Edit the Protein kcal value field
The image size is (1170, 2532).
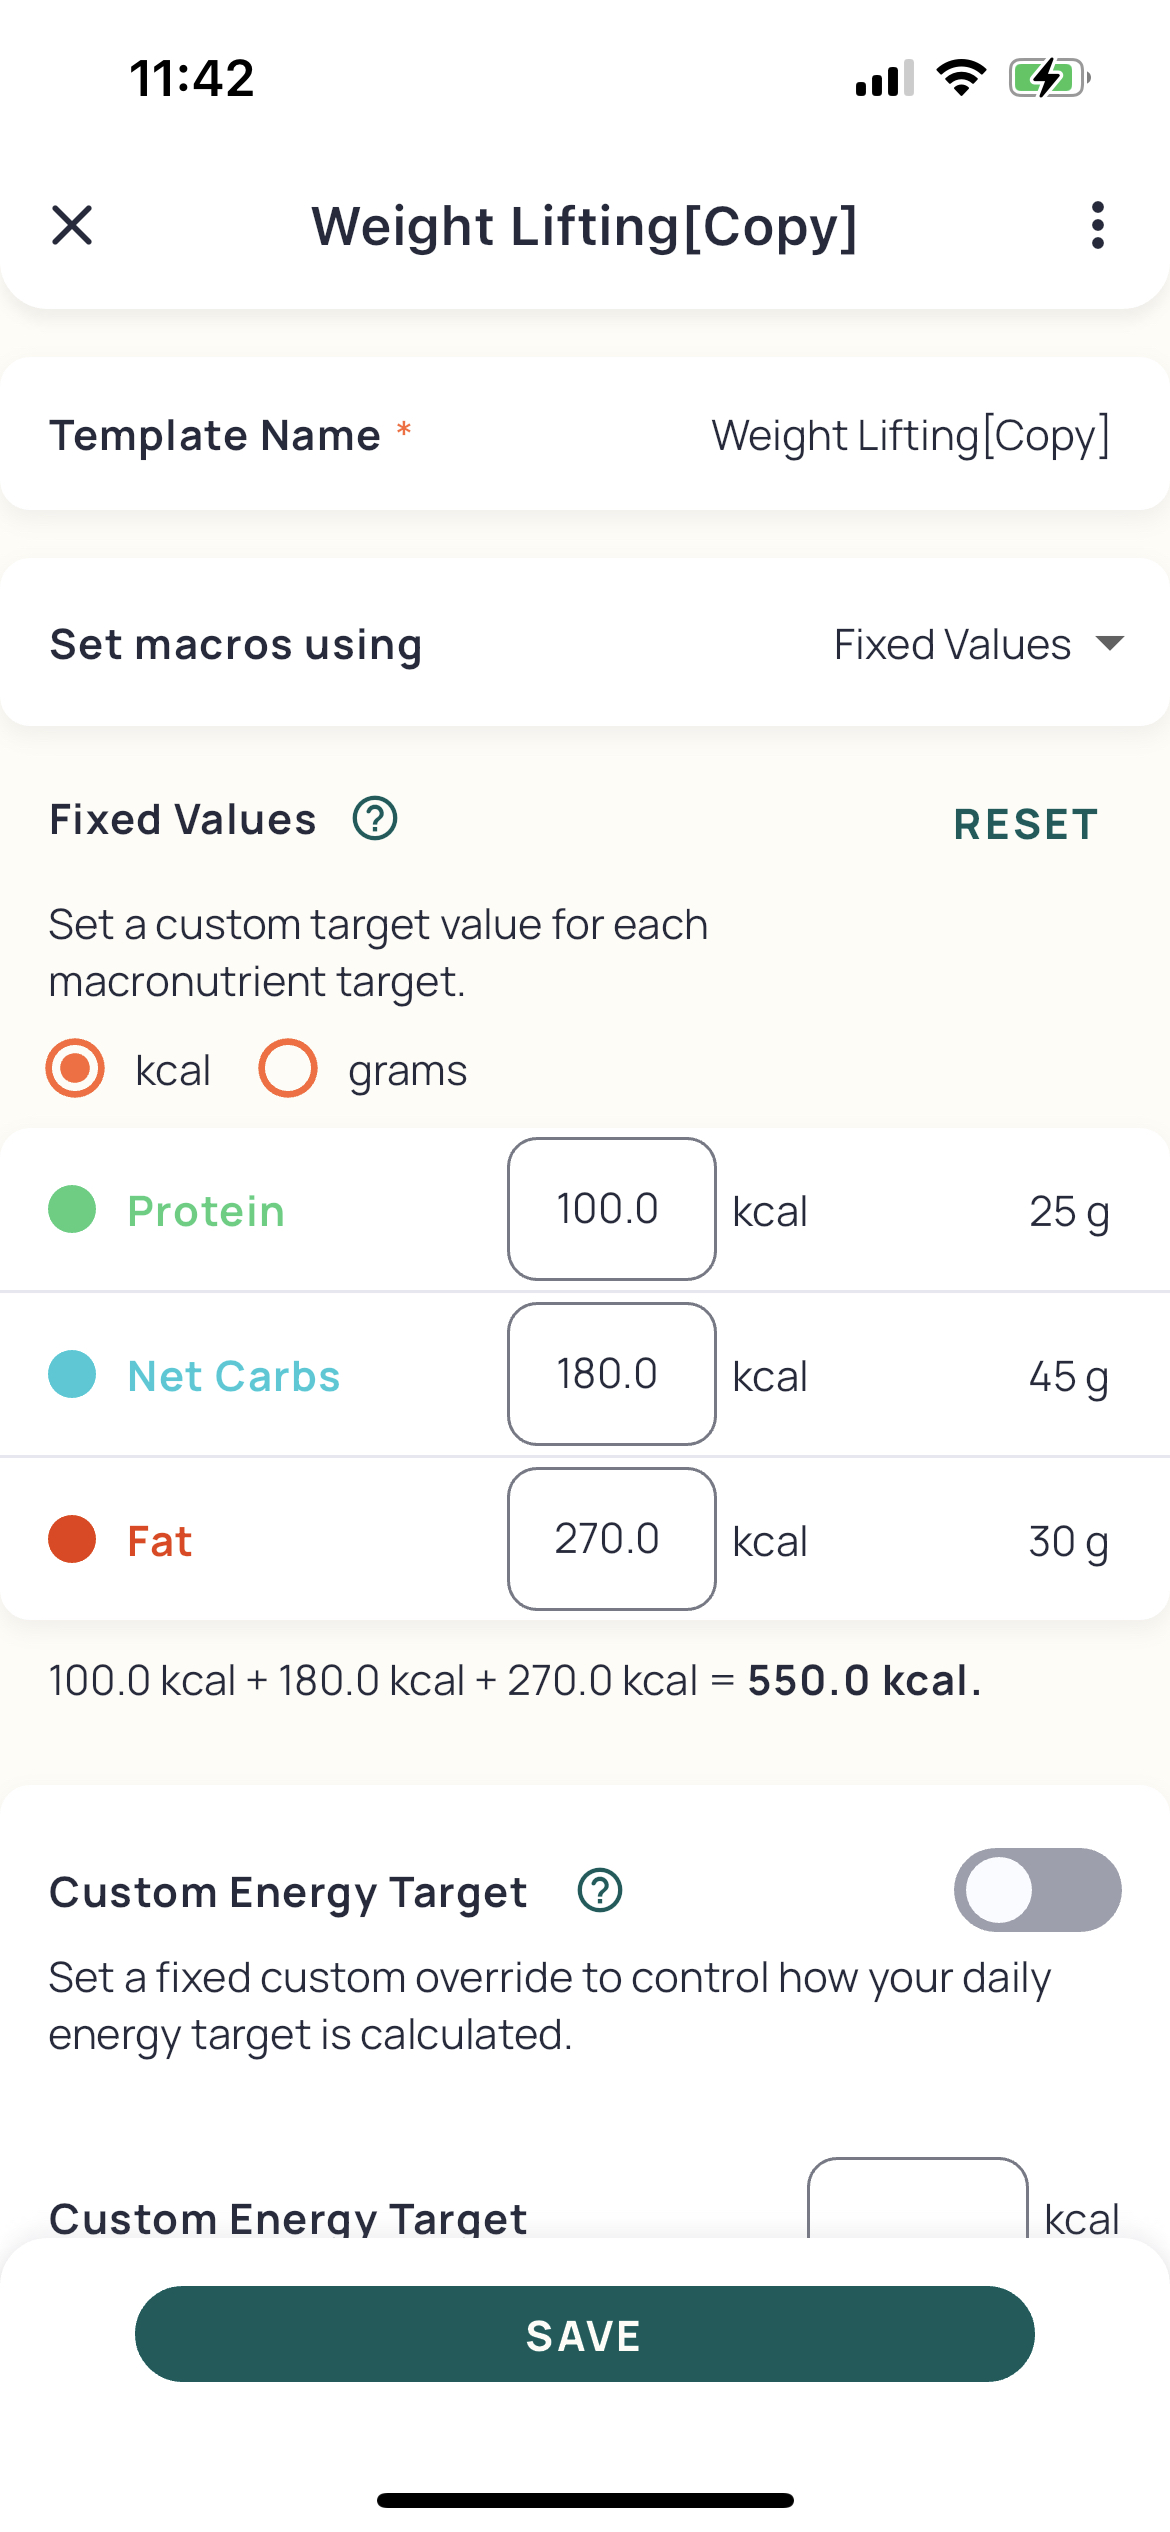coord(612,1209)
